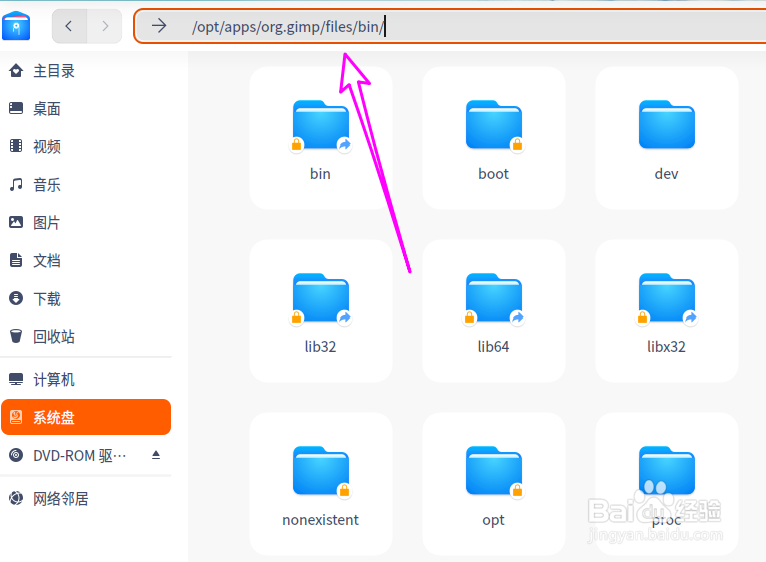Select 系统盘 in the sidebar

(86, 417)
